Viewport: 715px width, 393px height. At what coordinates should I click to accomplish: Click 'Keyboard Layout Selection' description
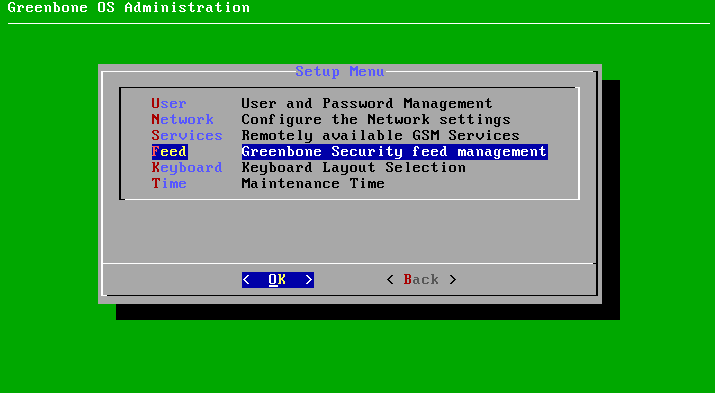click(353, 167)
